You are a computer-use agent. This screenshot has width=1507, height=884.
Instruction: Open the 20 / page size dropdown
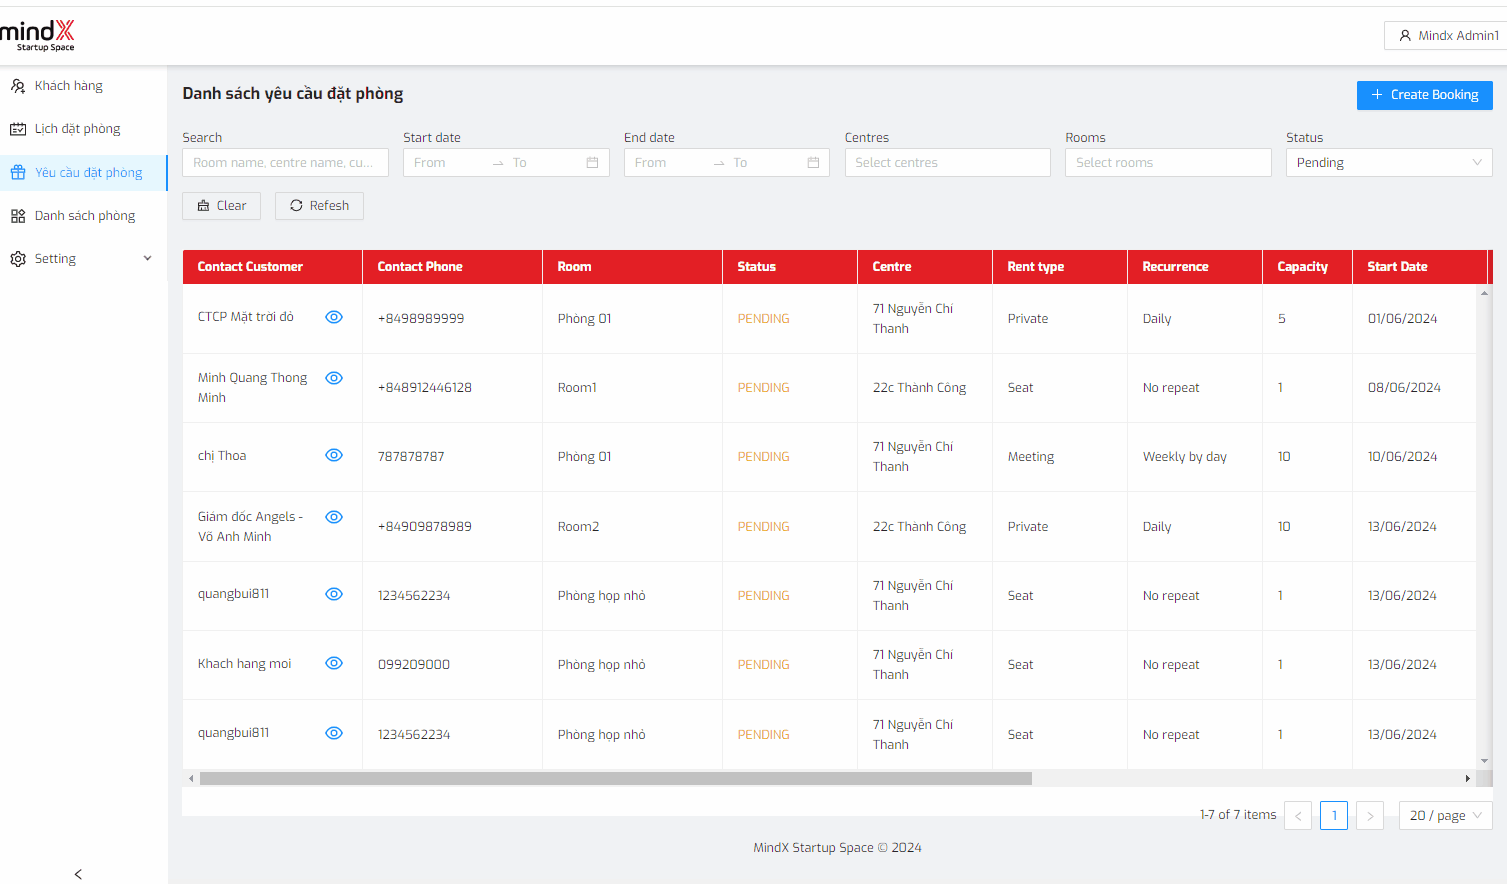(1445, 816)
